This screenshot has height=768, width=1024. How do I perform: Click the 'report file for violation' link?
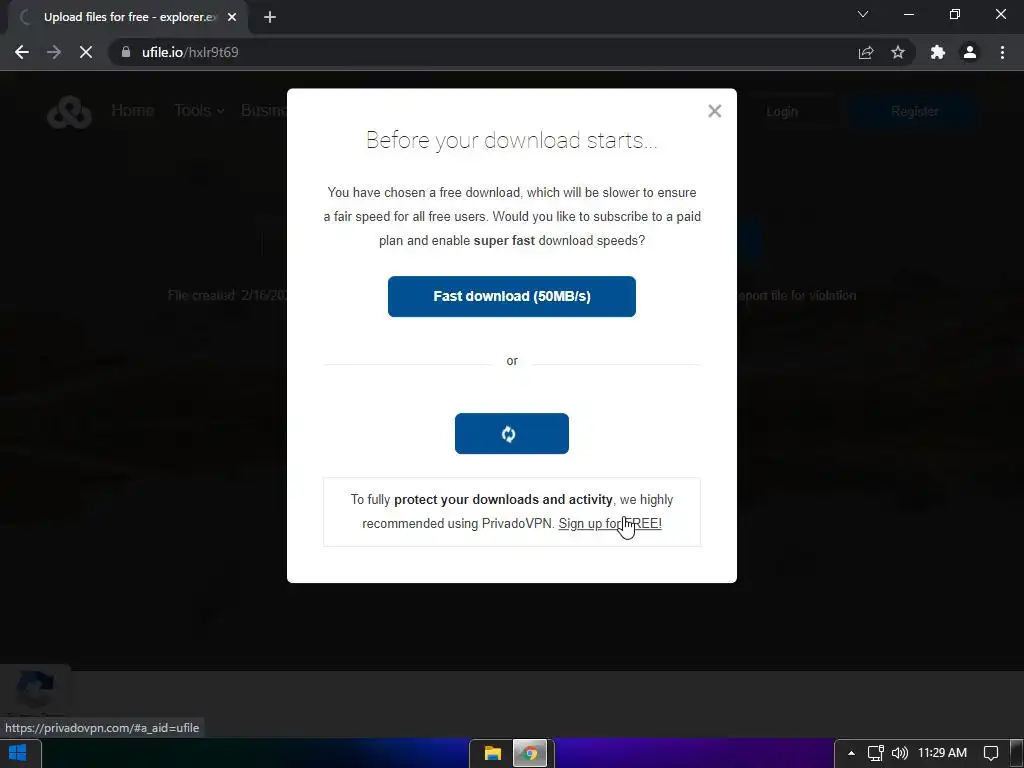pyautogui.click(x=797, y=296)
